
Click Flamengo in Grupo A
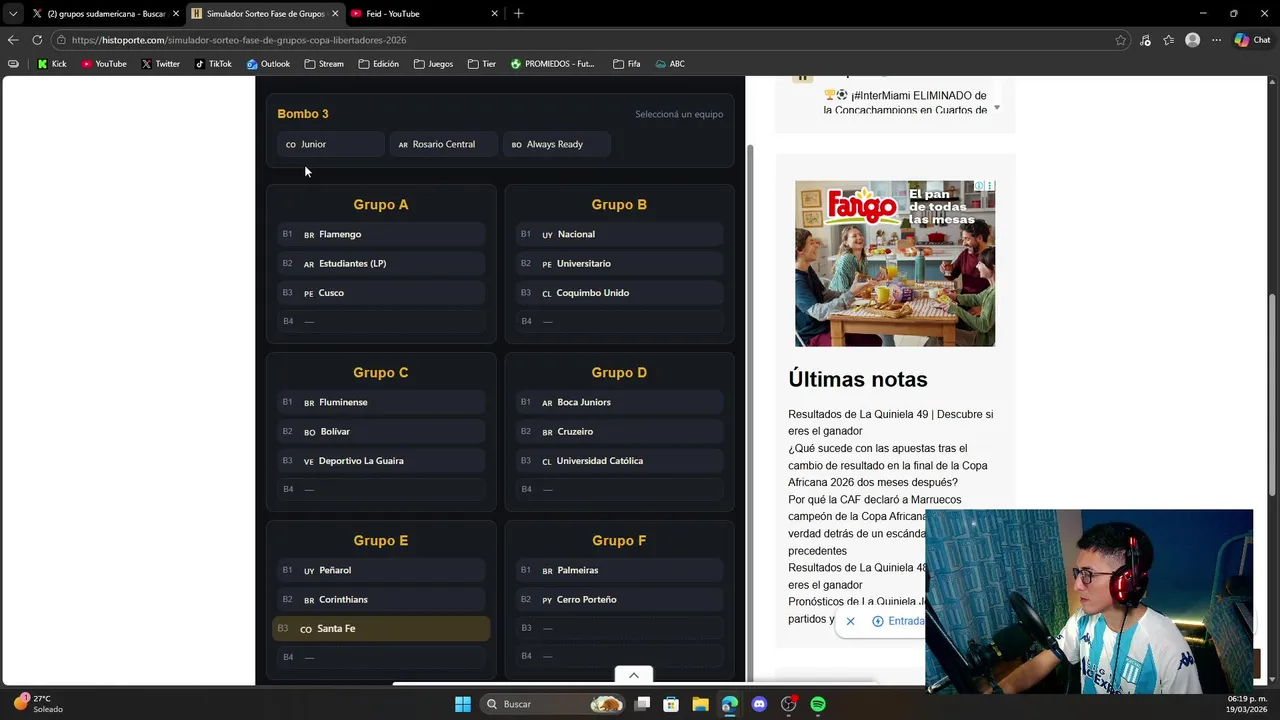tap(381, 234)
